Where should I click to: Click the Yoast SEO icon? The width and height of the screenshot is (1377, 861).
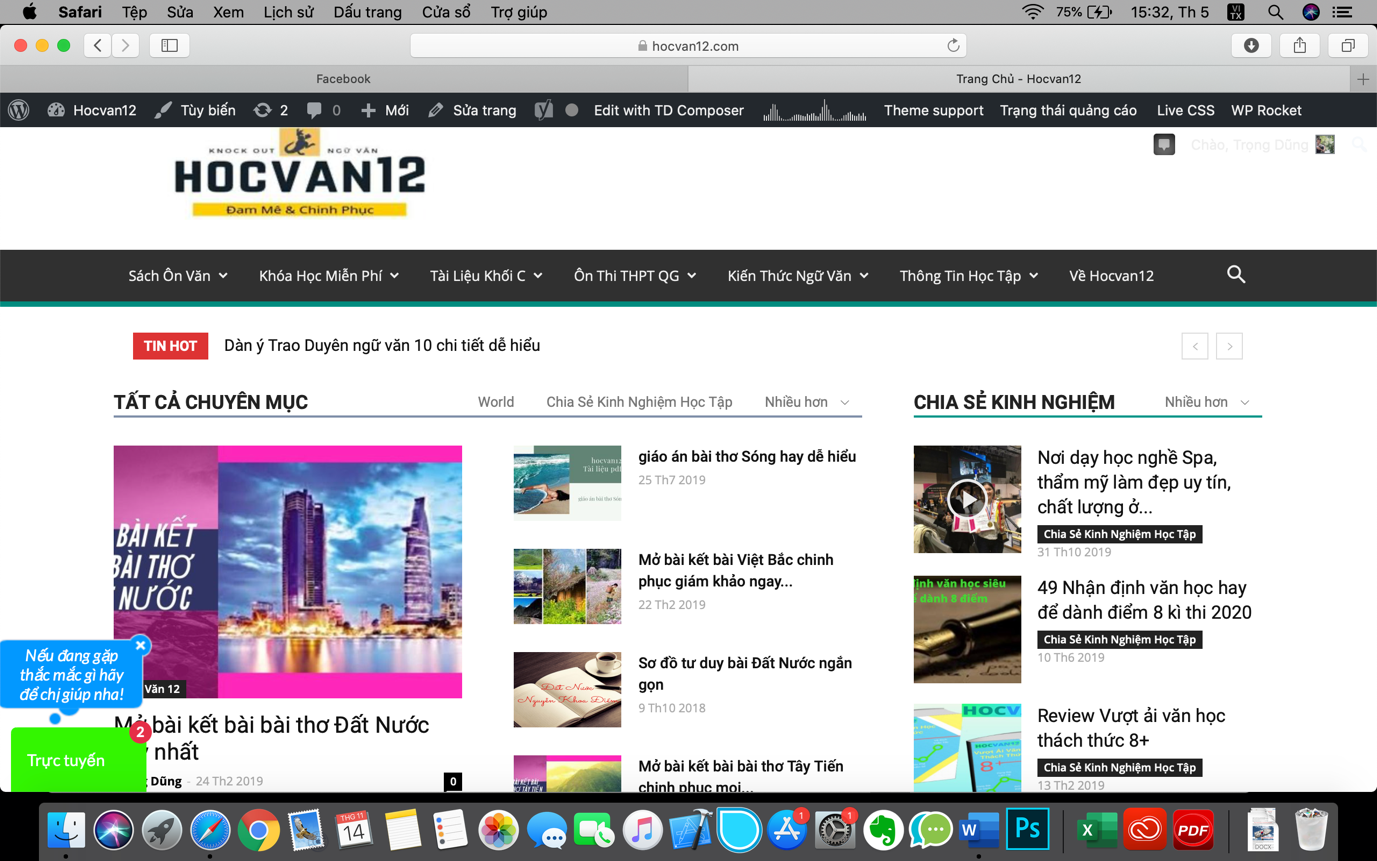point(543,110)
